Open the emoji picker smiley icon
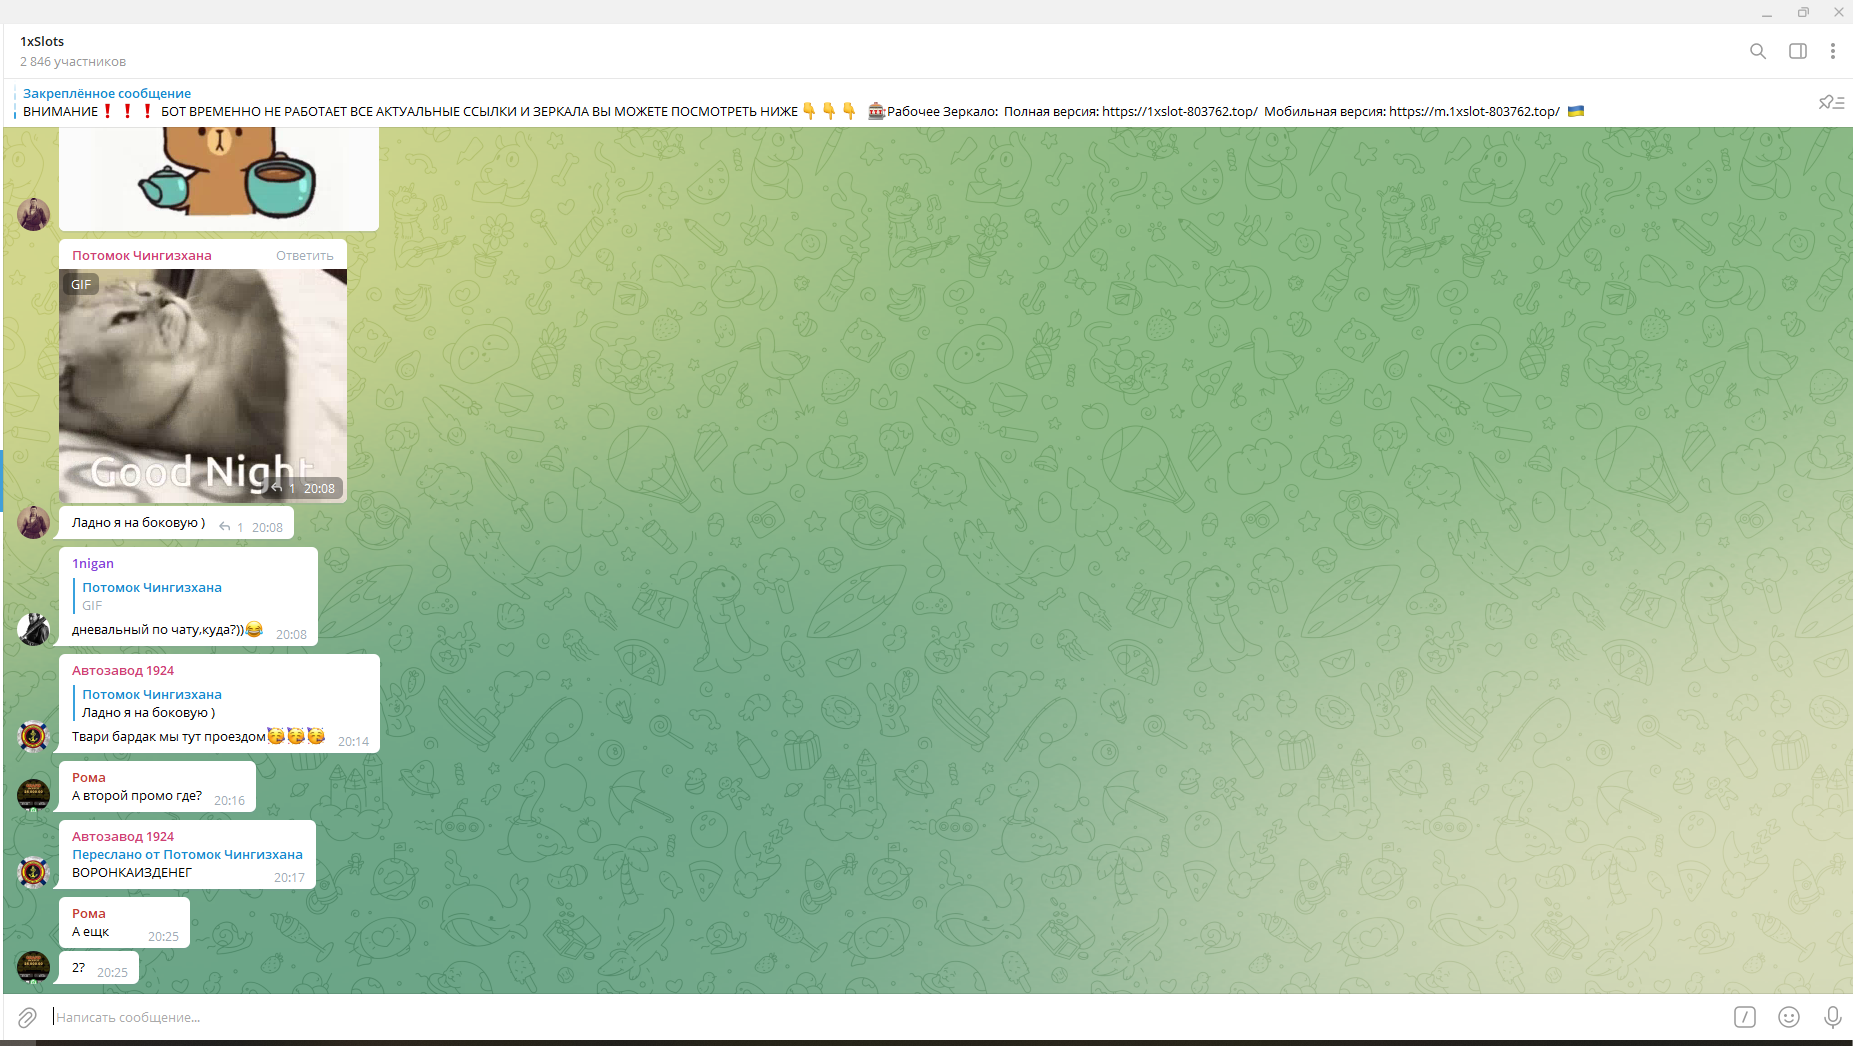1853x1046 pixels. pyautogui.click(x=1788, y=1017)
